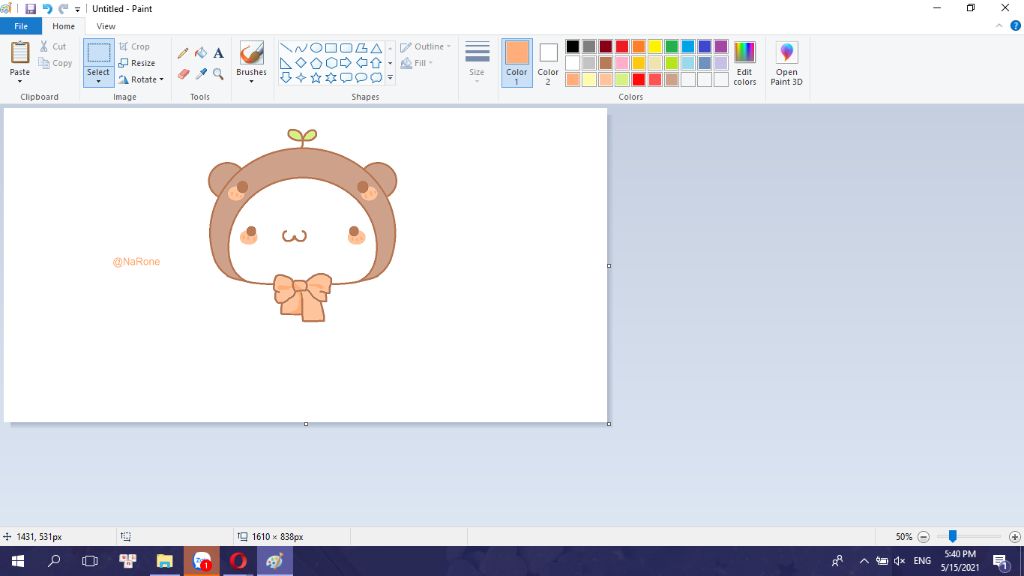Click the Crop button

click(x=135, y=47)
